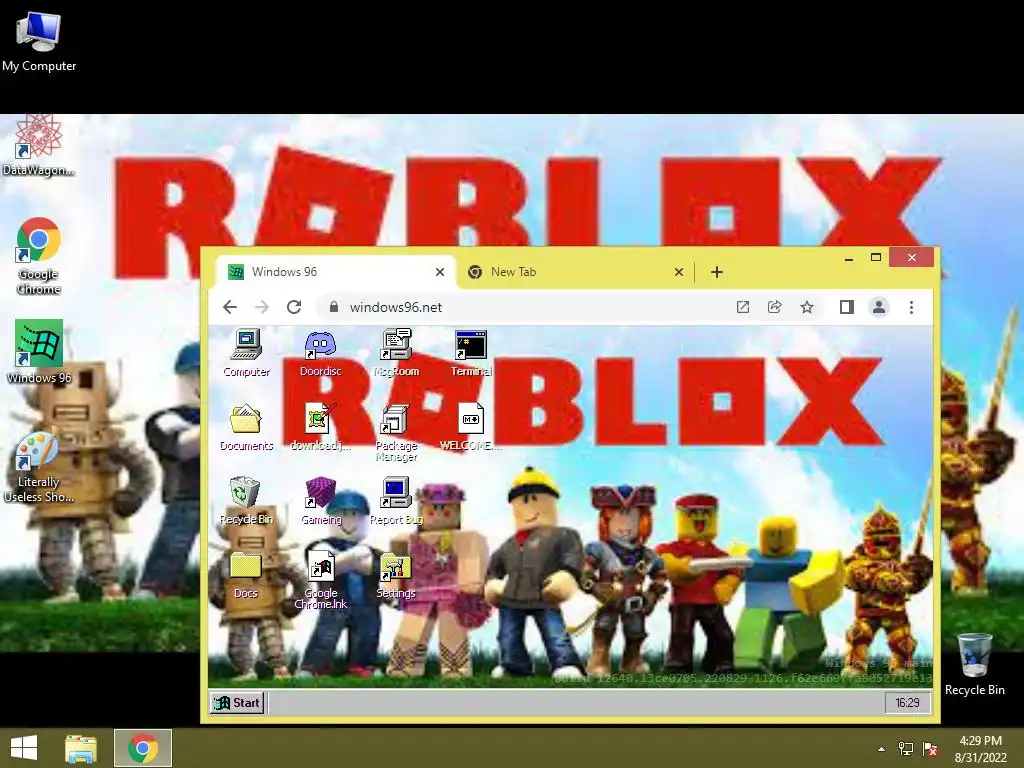Add a new Chrome tab
The width and height of the screenshot is (1024, 768).
tap(716, 272)
